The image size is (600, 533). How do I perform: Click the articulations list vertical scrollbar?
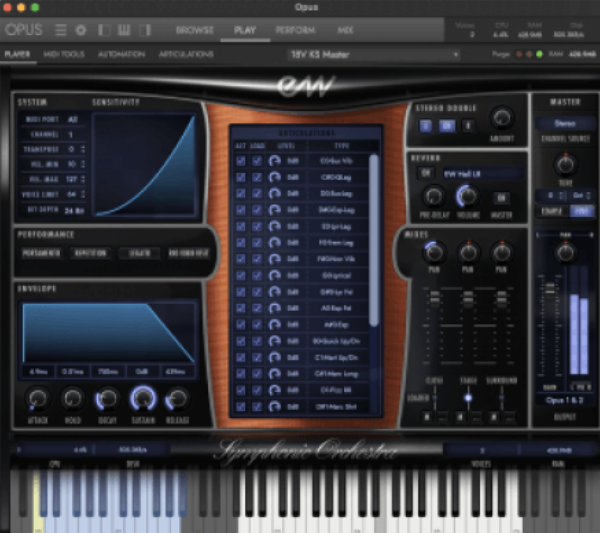(374, 240)
